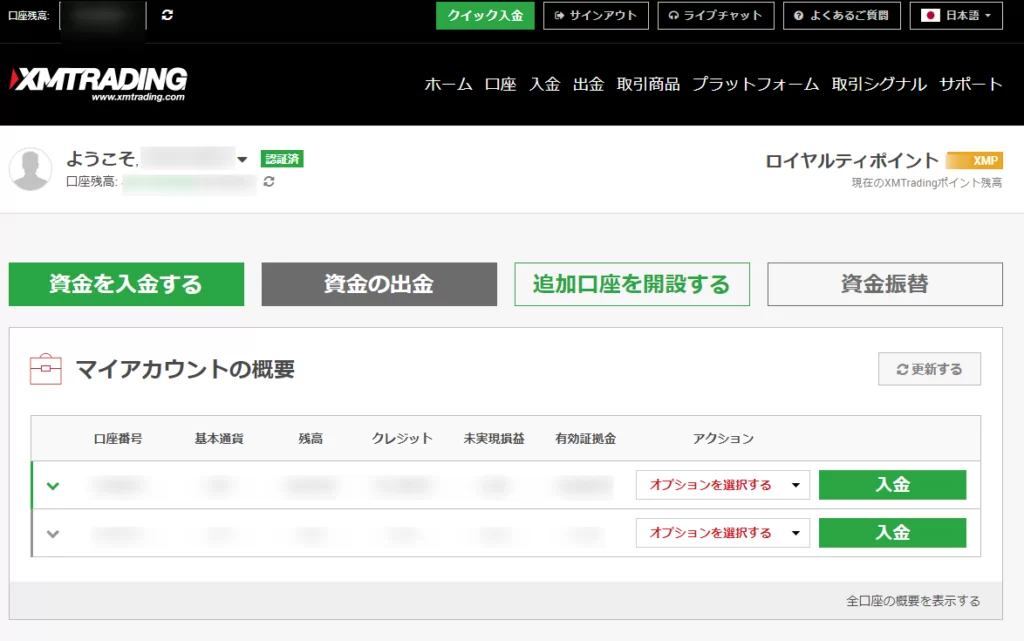Click the profile avatar icon

tap(30, 168)
